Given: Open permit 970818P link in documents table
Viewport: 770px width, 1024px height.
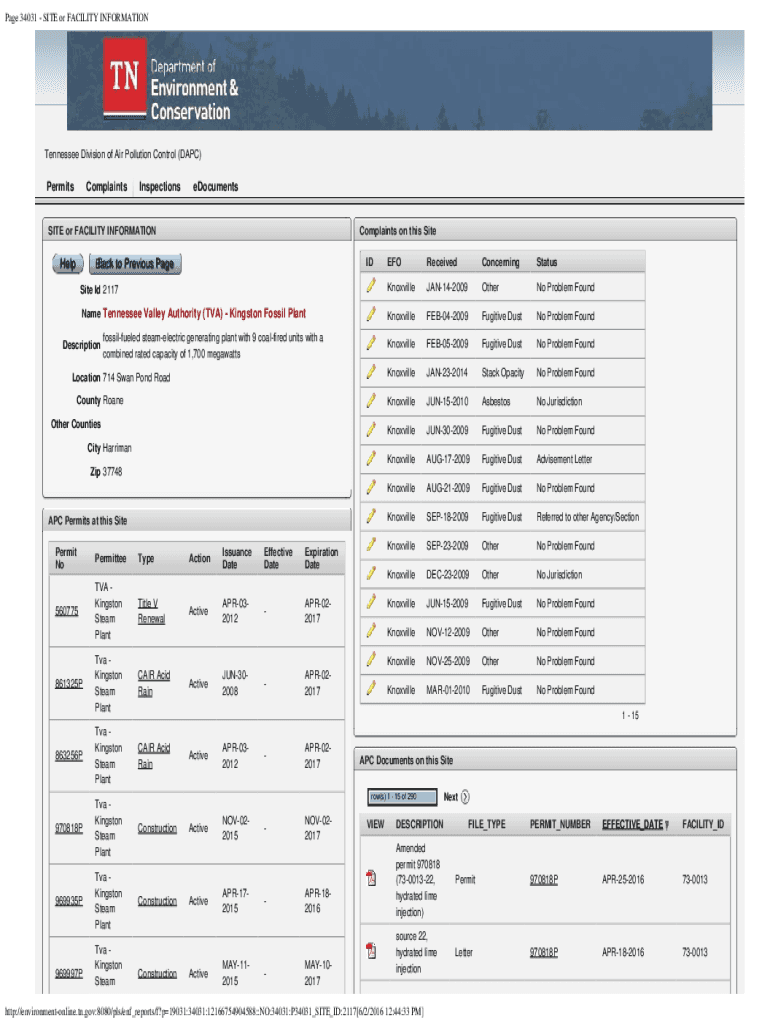Looking at the screenshot, I should pos(544,880).
